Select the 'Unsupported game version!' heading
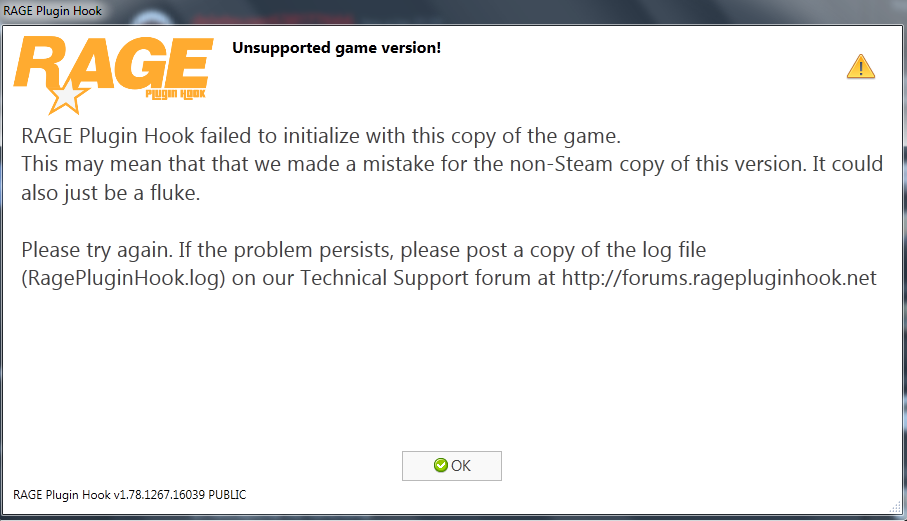 point(336,47)
